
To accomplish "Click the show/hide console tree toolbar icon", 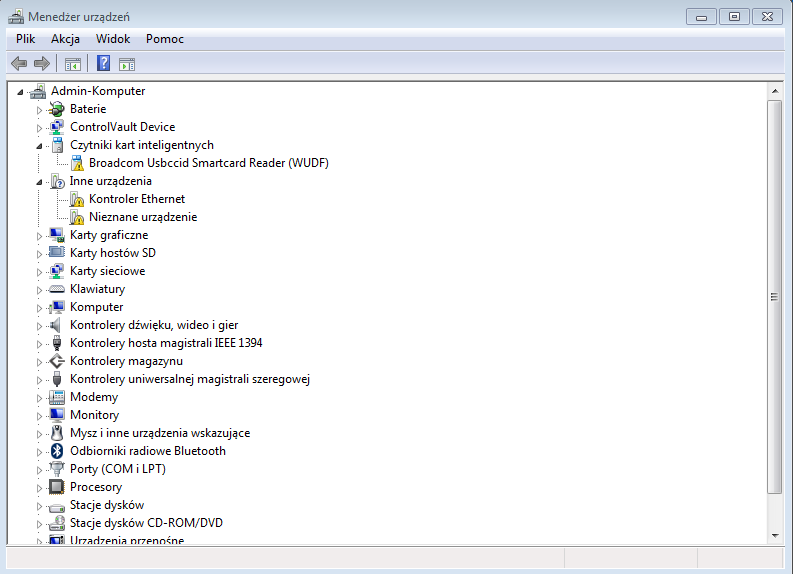I will click(x=72, y=64).
